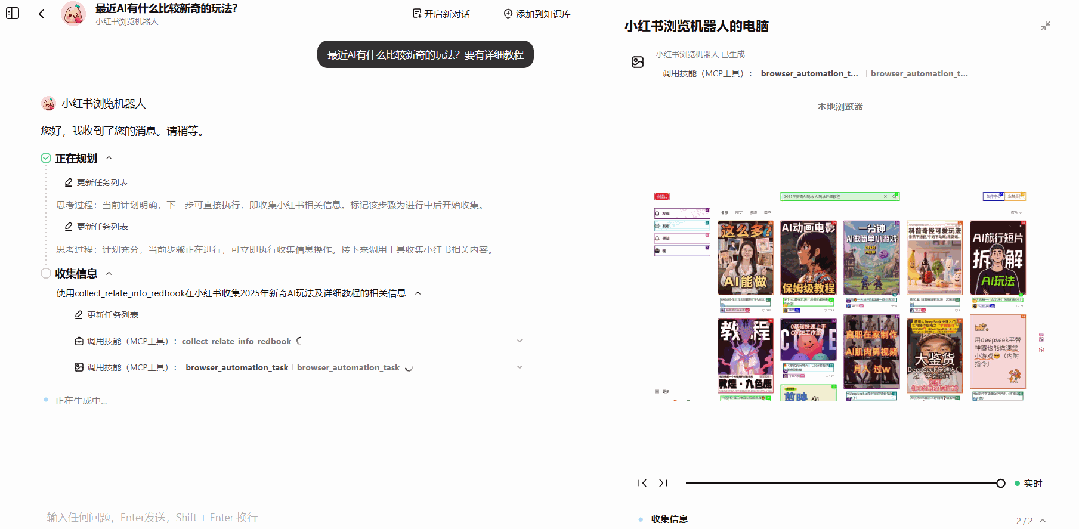Viewport: 1079px width, 529px height.
Task: Go back using the left arrow
Action: (x=41, y=14)
